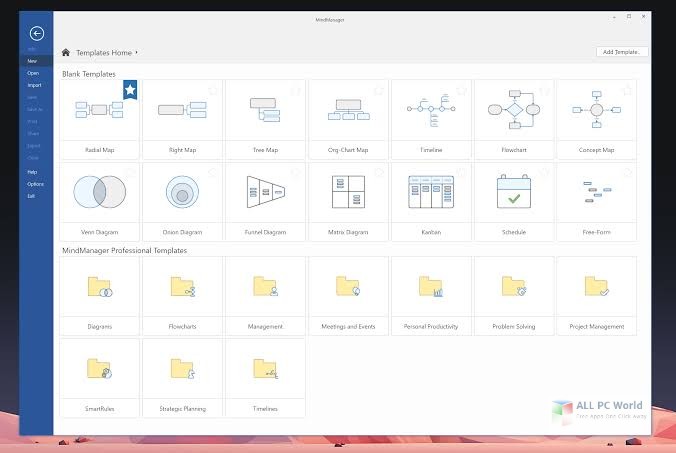Viewport: 676px width, 453px height.
Task: Choose Import in the sidebar menu
Action: coord(34,85)
